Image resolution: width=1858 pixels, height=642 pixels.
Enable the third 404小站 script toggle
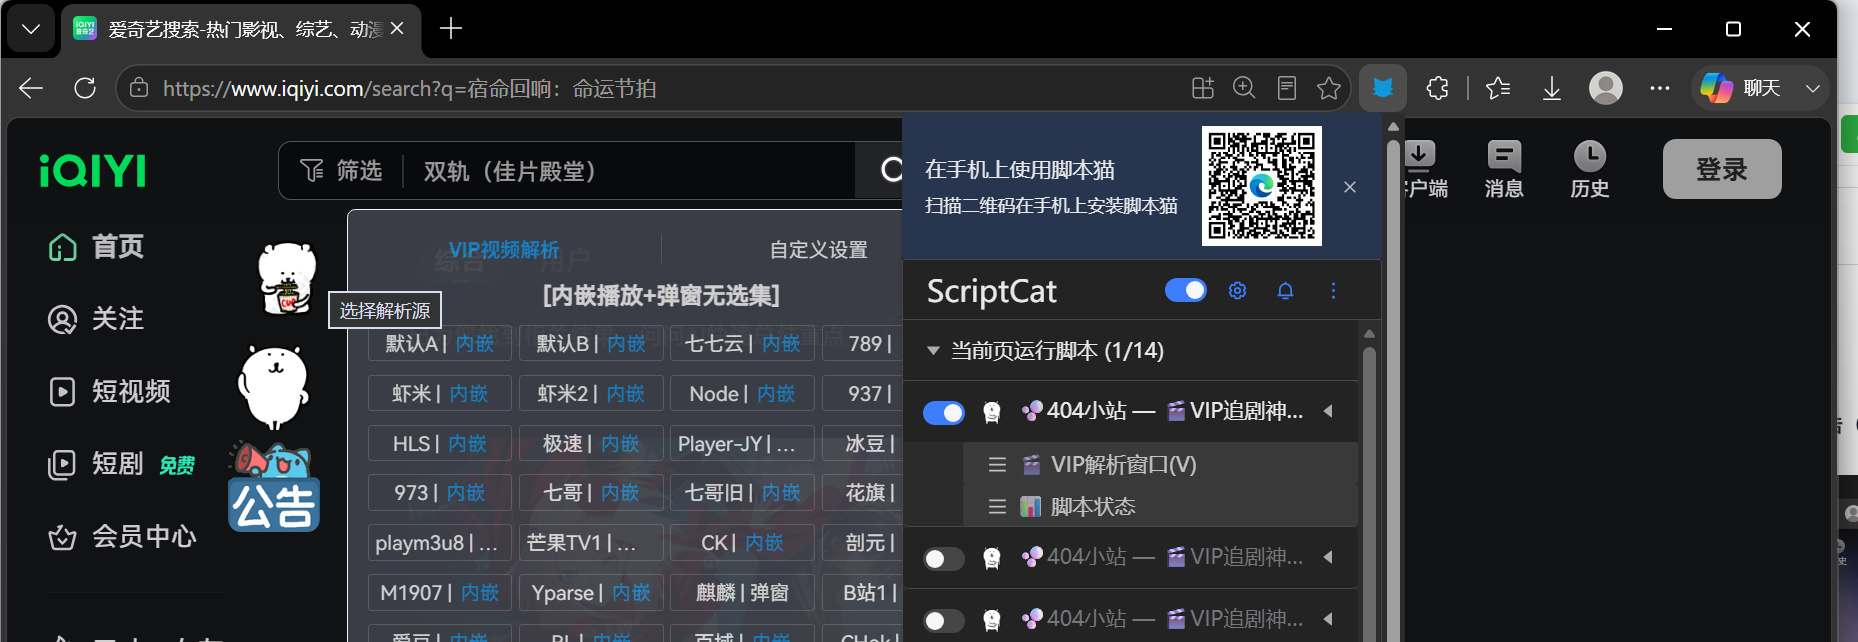[x=944, y=620]
